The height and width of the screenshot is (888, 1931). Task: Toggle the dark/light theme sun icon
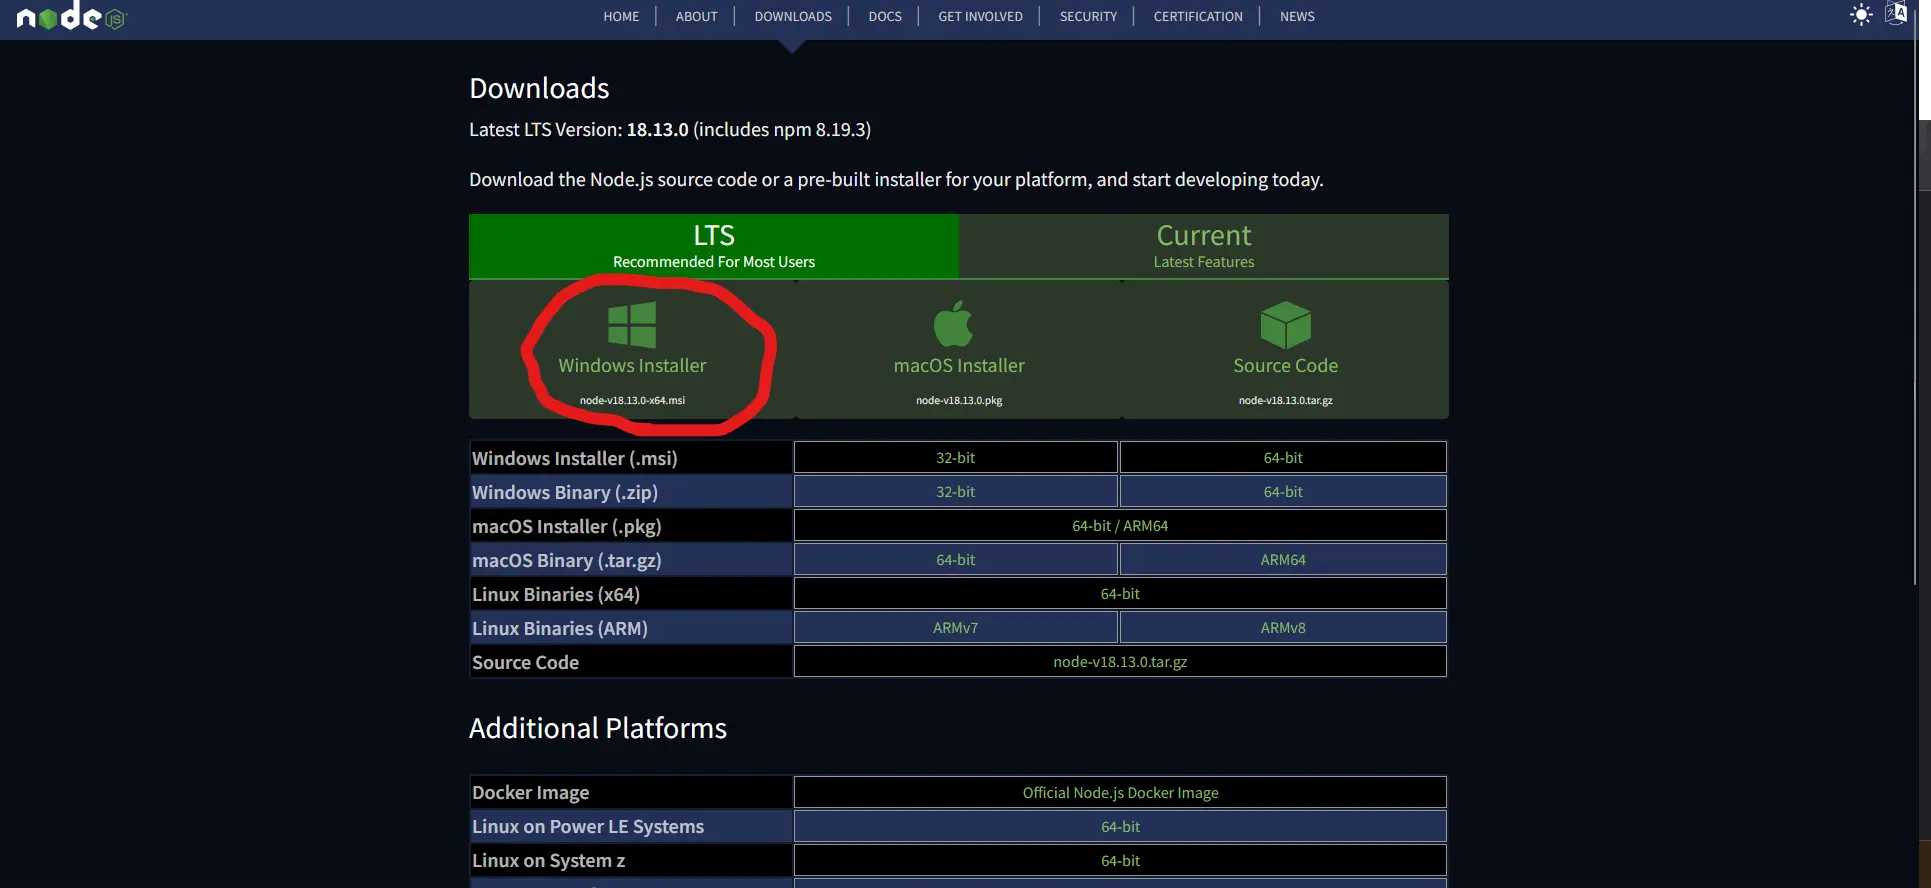click(x=1861, y=15)
